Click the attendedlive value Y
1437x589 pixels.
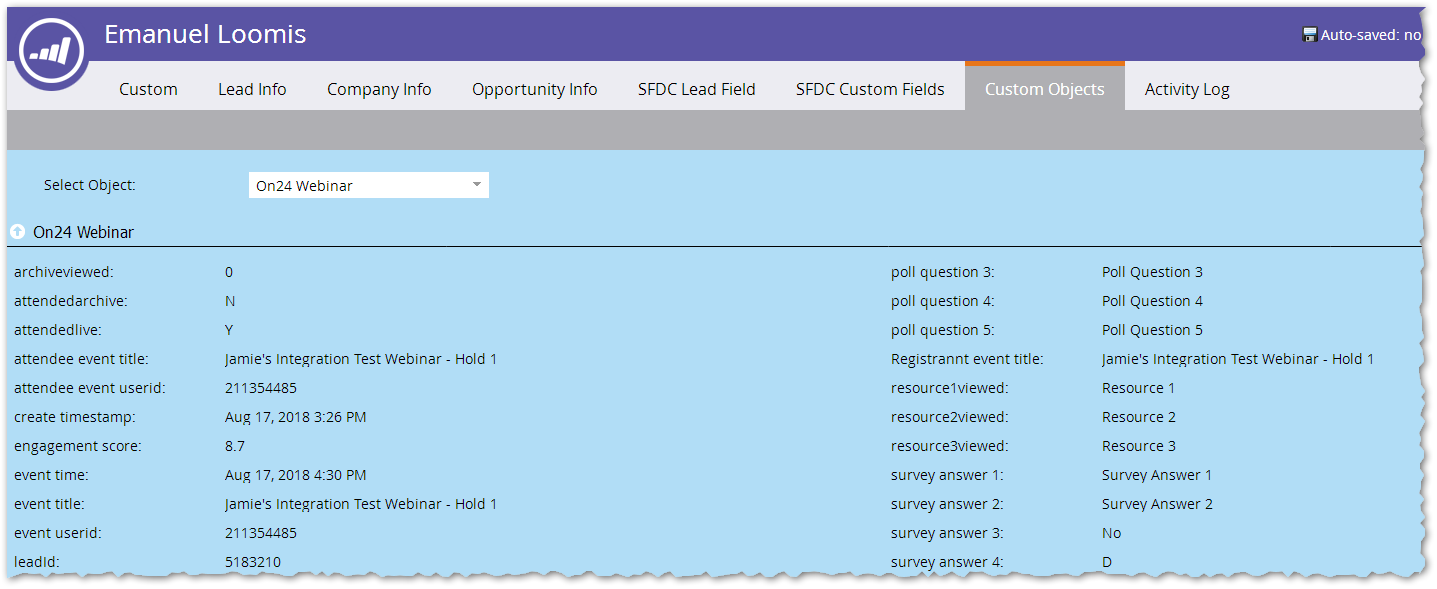[229, 330]
